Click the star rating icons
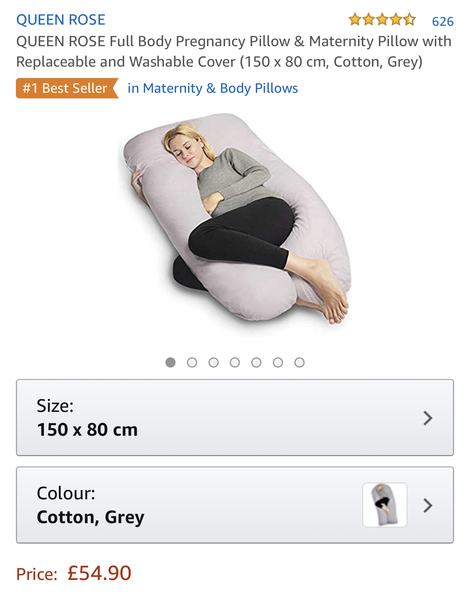This screenshot has width=470, height=600. 382,19
